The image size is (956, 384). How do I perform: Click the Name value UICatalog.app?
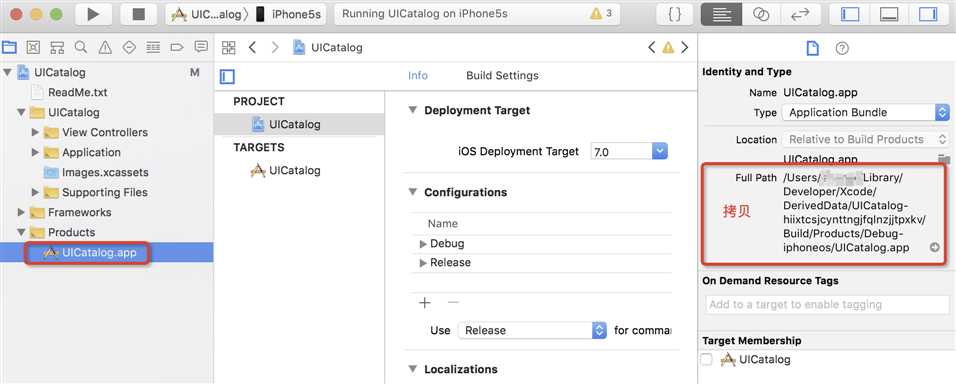(x=821, y=93)
